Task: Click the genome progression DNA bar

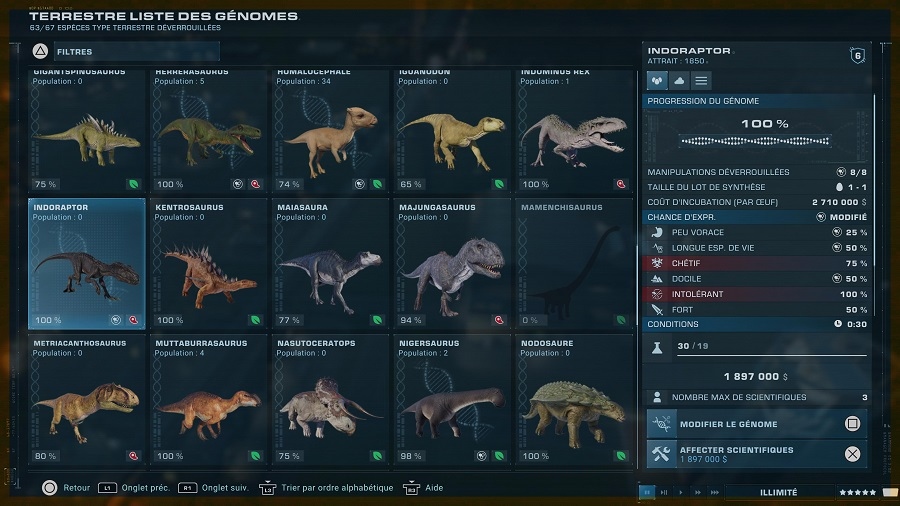Action: click(x=755, y=141)
